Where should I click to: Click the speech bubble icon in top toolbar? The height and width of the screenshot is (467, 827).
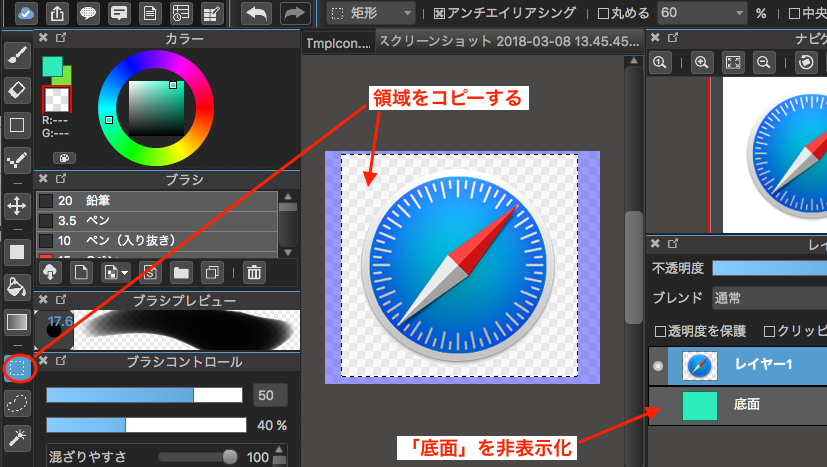pyautogui.click(x=88, y=13)
